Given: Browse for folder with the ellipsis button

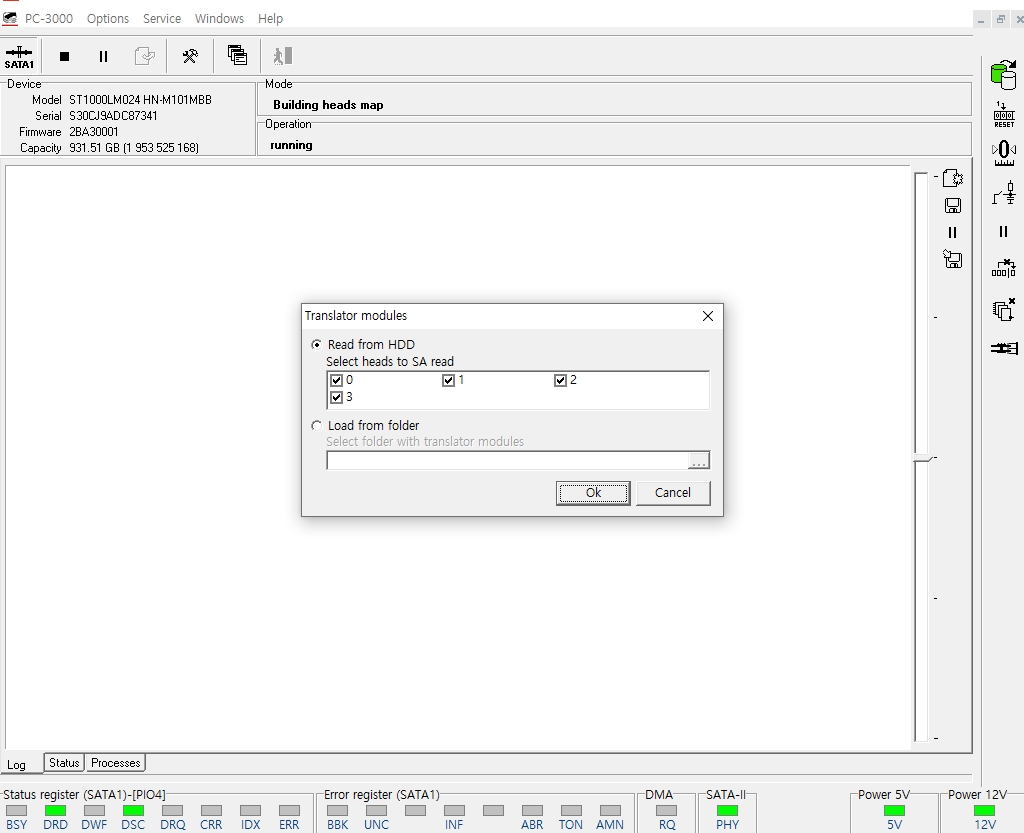Looking at the screenshot, I should click(699, 461).
